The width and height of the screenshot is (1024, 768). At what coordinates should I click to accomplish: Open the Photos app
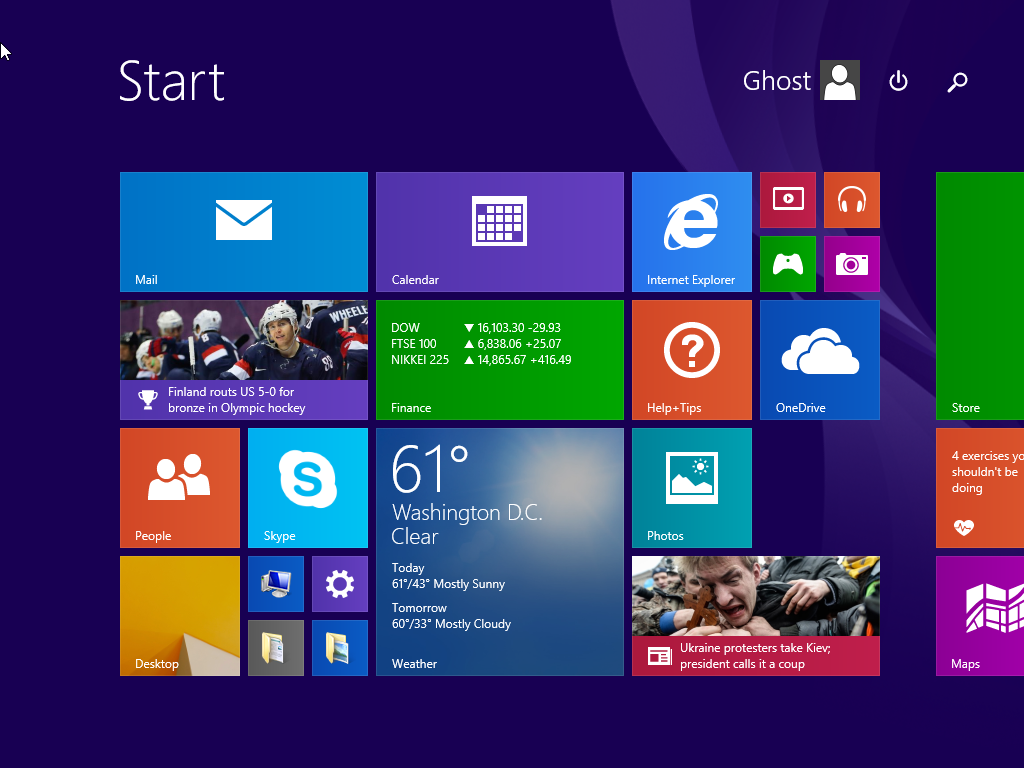(x=691, y=487)
